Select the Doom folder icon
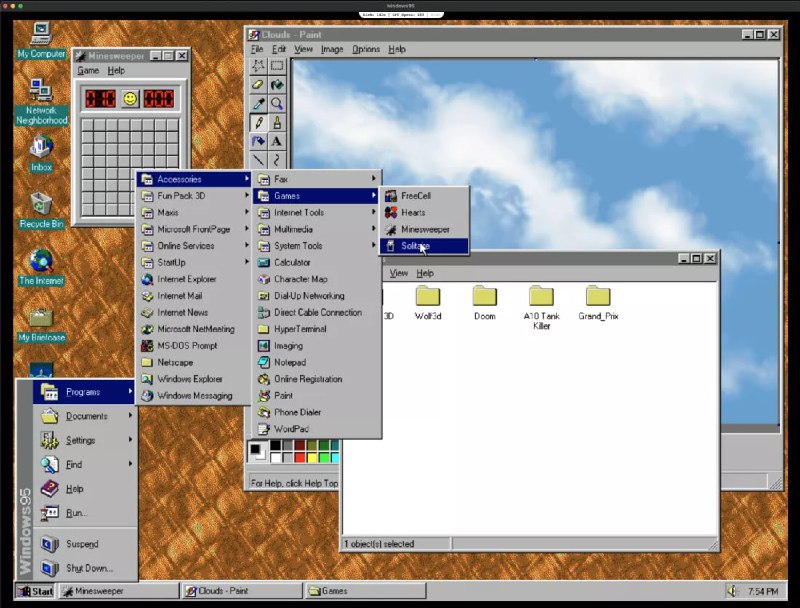Viewport: 800px width, 608px height. [484, 298]
